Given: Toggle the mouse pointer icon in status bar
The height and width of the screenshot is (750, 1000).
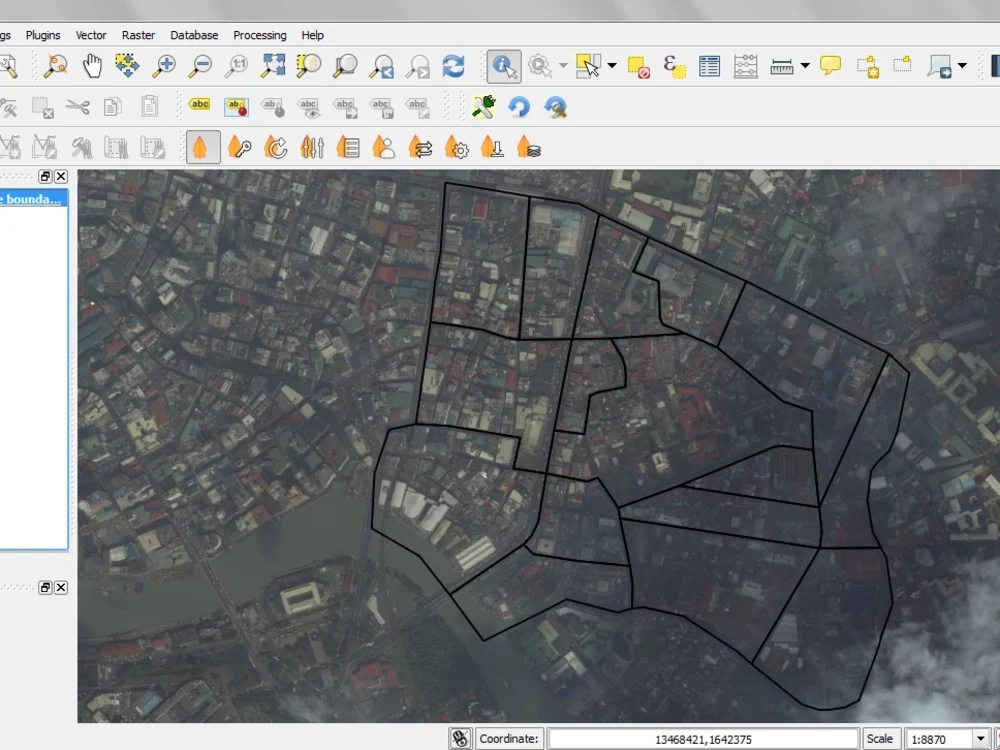Looking at the screenshot, I should click(459, 738).
